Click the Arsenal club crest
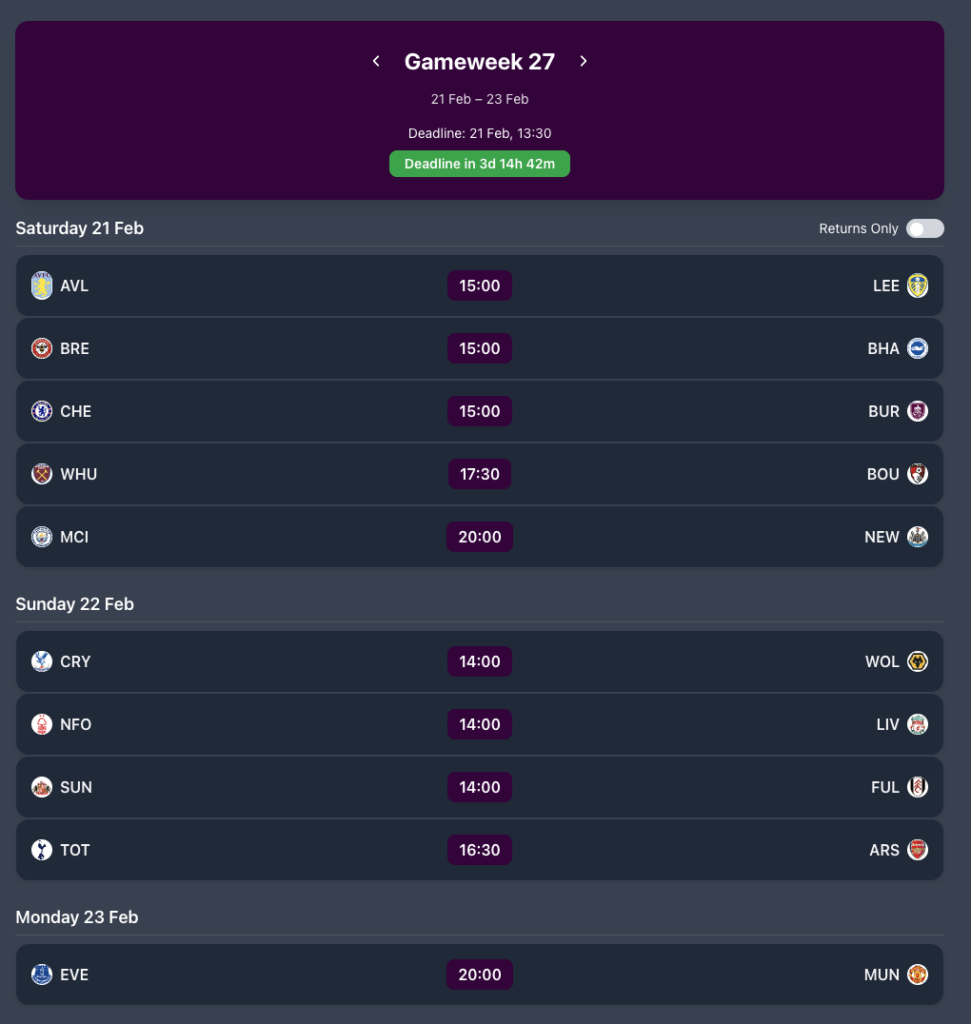The height and width of the screenshot is (1024, 971). click(917, 850)
